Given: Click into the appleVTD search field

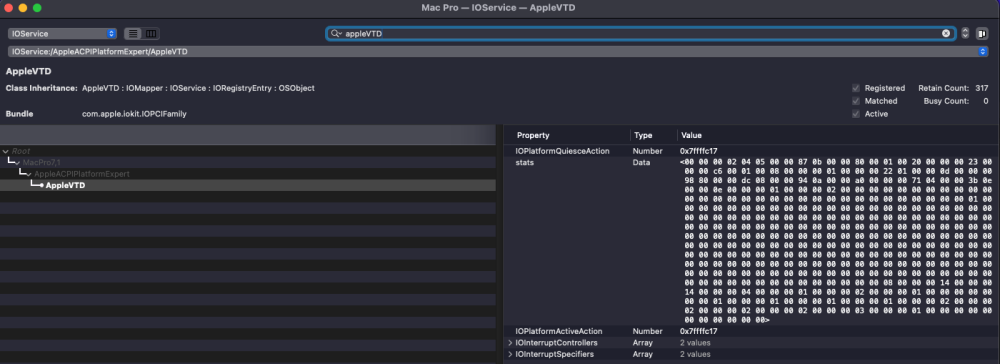Looking at the screenshot, I should click(x=641, y=34).
